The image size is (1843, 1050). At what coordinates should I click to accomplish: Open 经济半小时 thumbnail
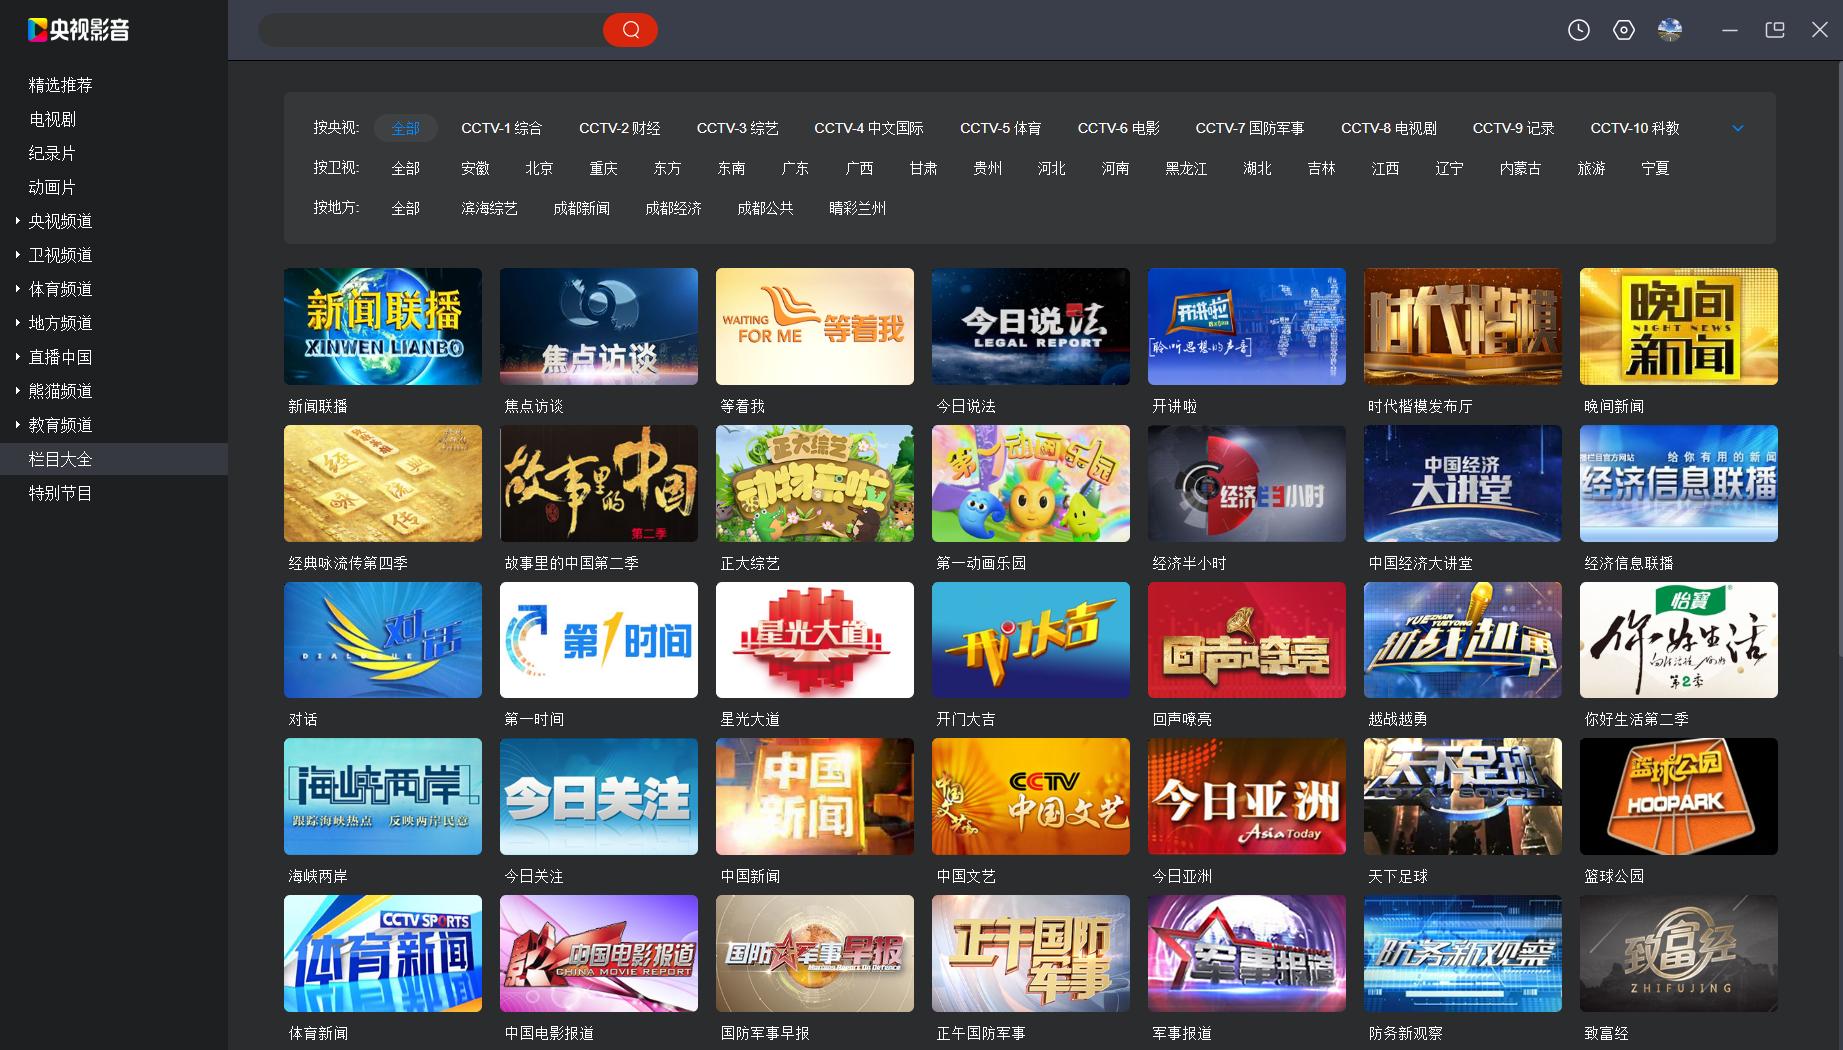pos(1247,483)
